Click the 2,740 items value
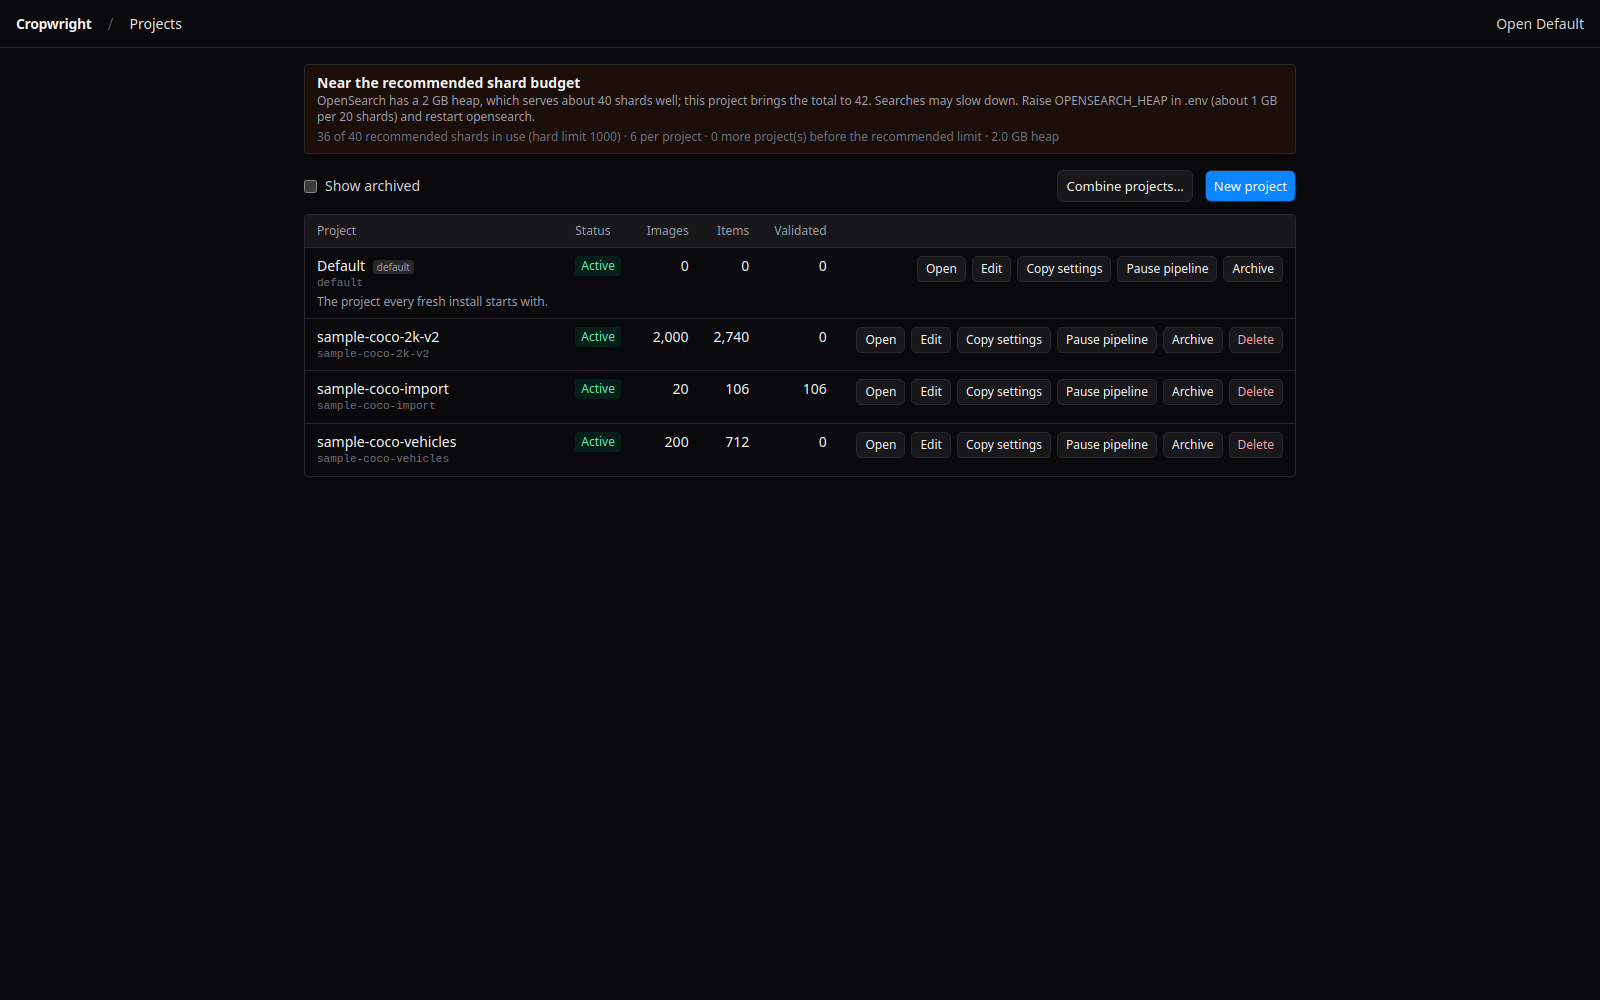Image resolution: width=1600 pixels, height=1000 pixels. click(731, 337)
